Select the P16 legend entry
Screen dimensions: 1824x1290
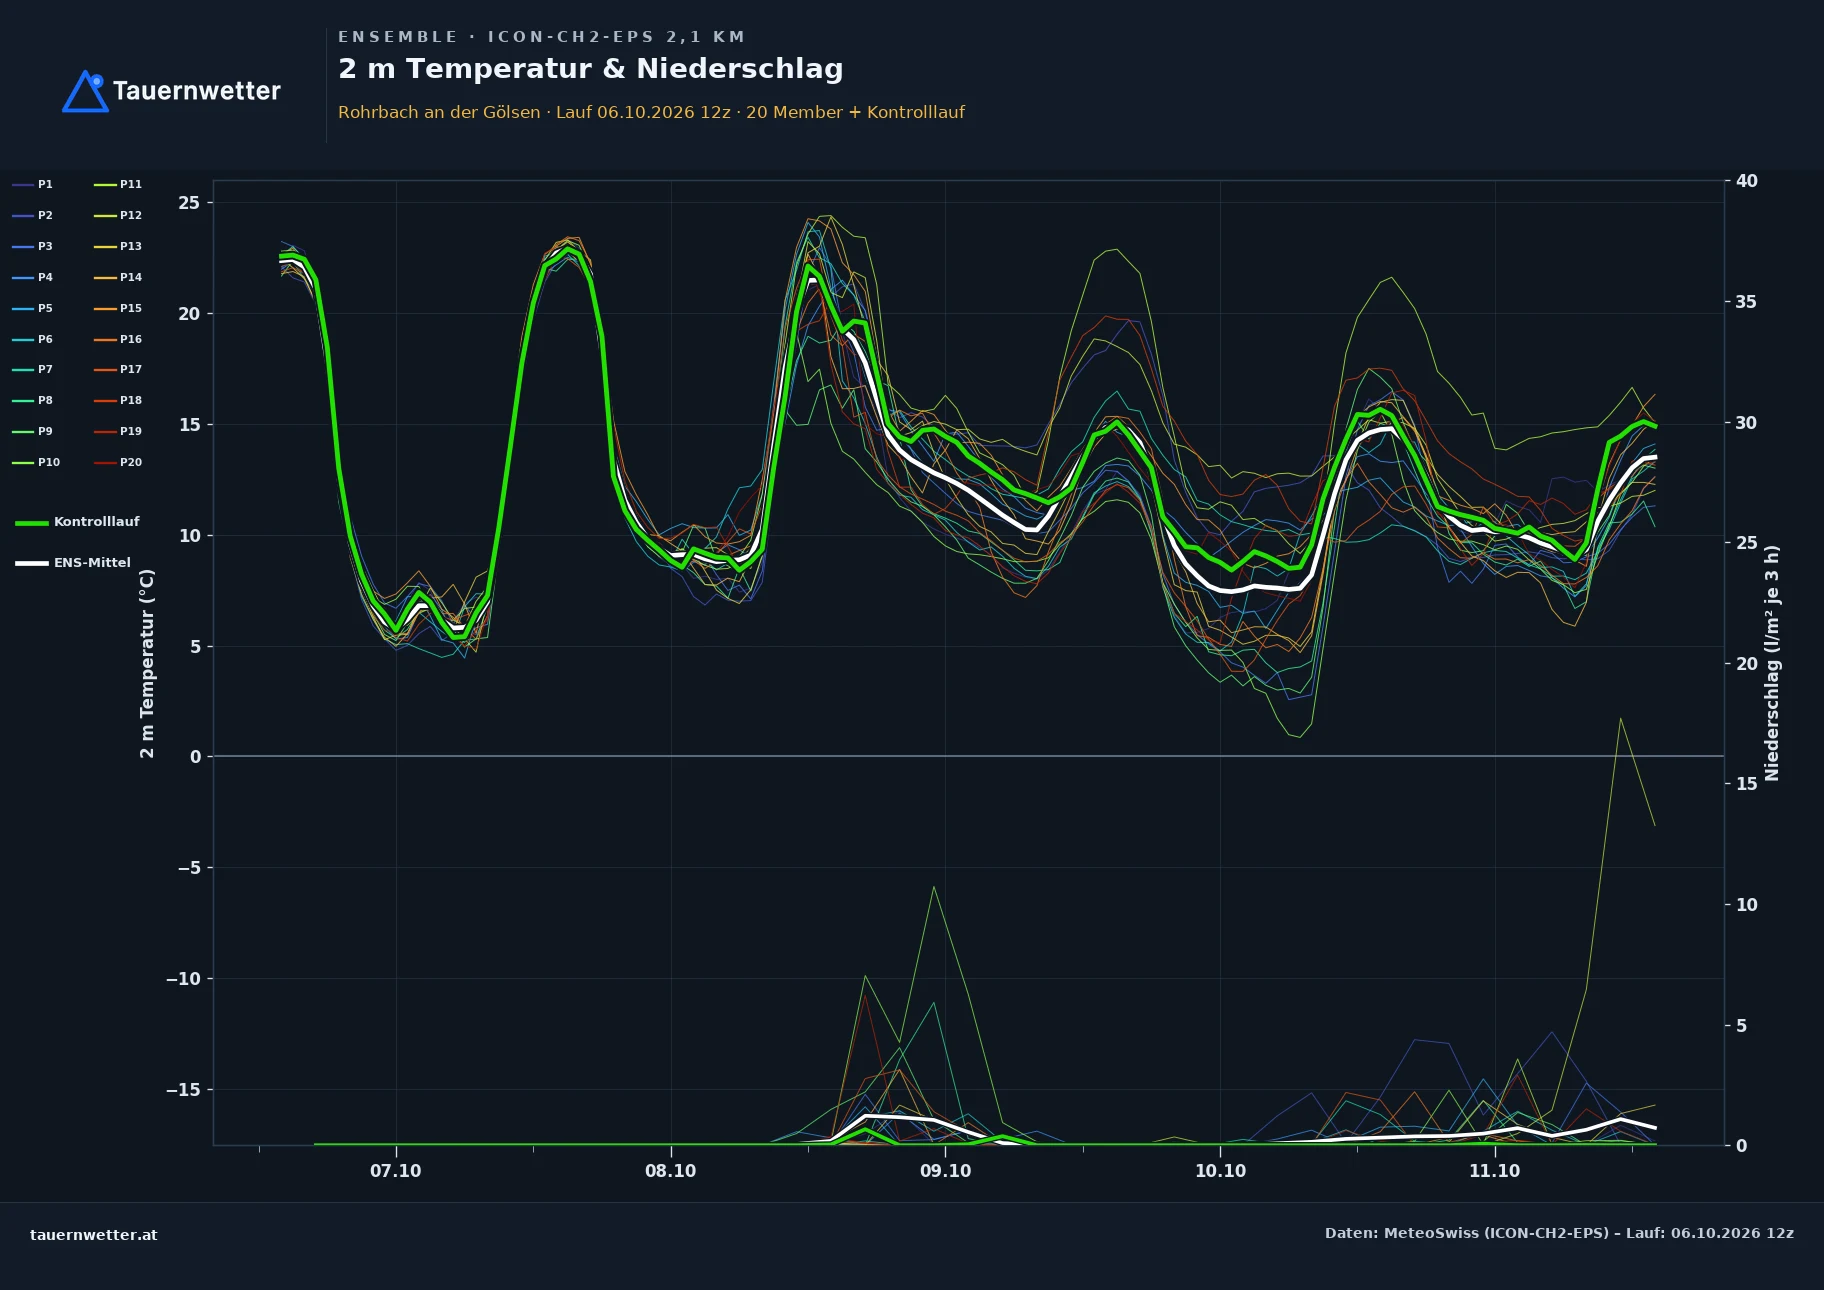(x=118, y=339)
